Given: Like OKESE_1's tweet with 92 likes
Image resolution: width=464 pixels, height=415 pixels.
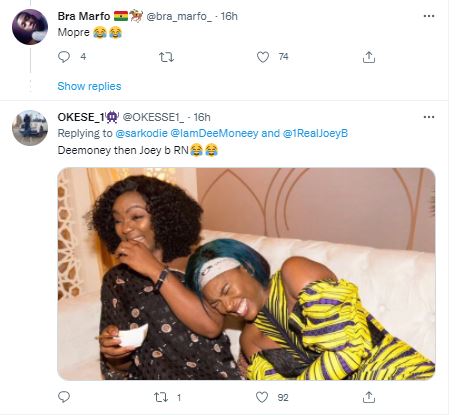Looking at the screenshot, I should 262,397.
